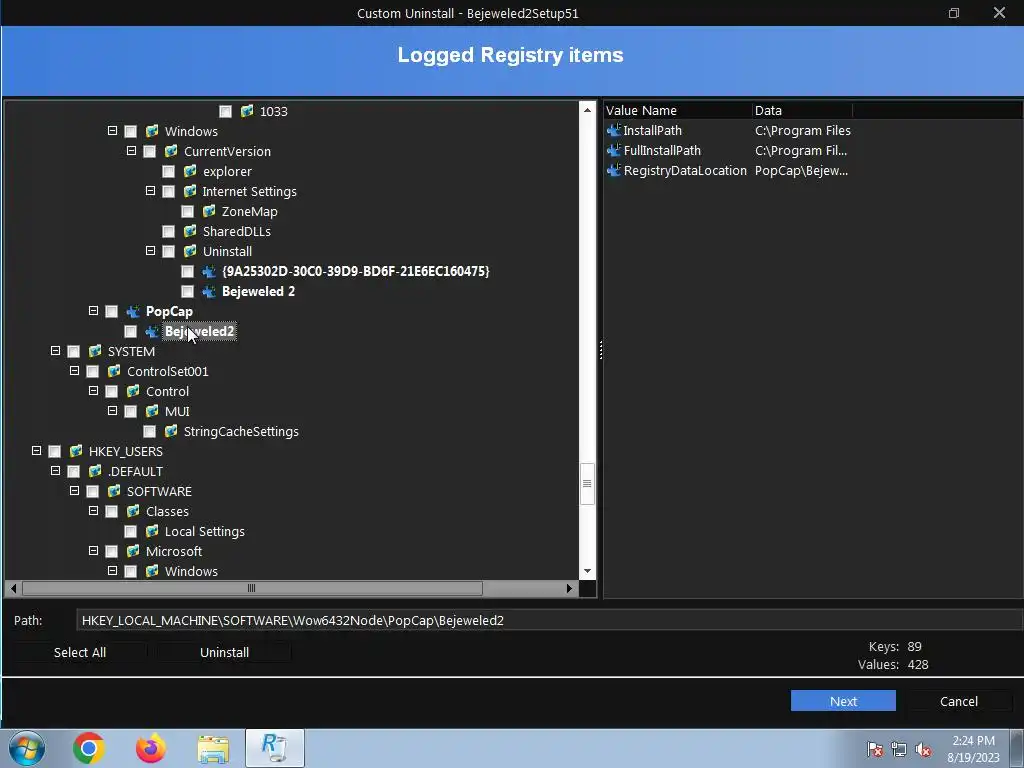The height and width of the screenshot is (768, 1024).
Task: Click the Revo Uninstaller taskbar icon
Action: click(275, 748)
